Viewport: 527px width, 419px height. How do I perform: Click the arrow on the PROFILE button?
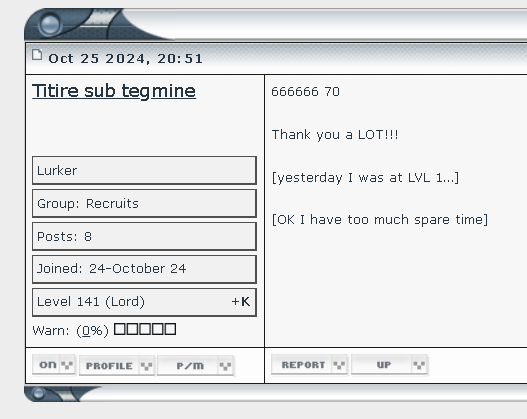pos(147,366)
